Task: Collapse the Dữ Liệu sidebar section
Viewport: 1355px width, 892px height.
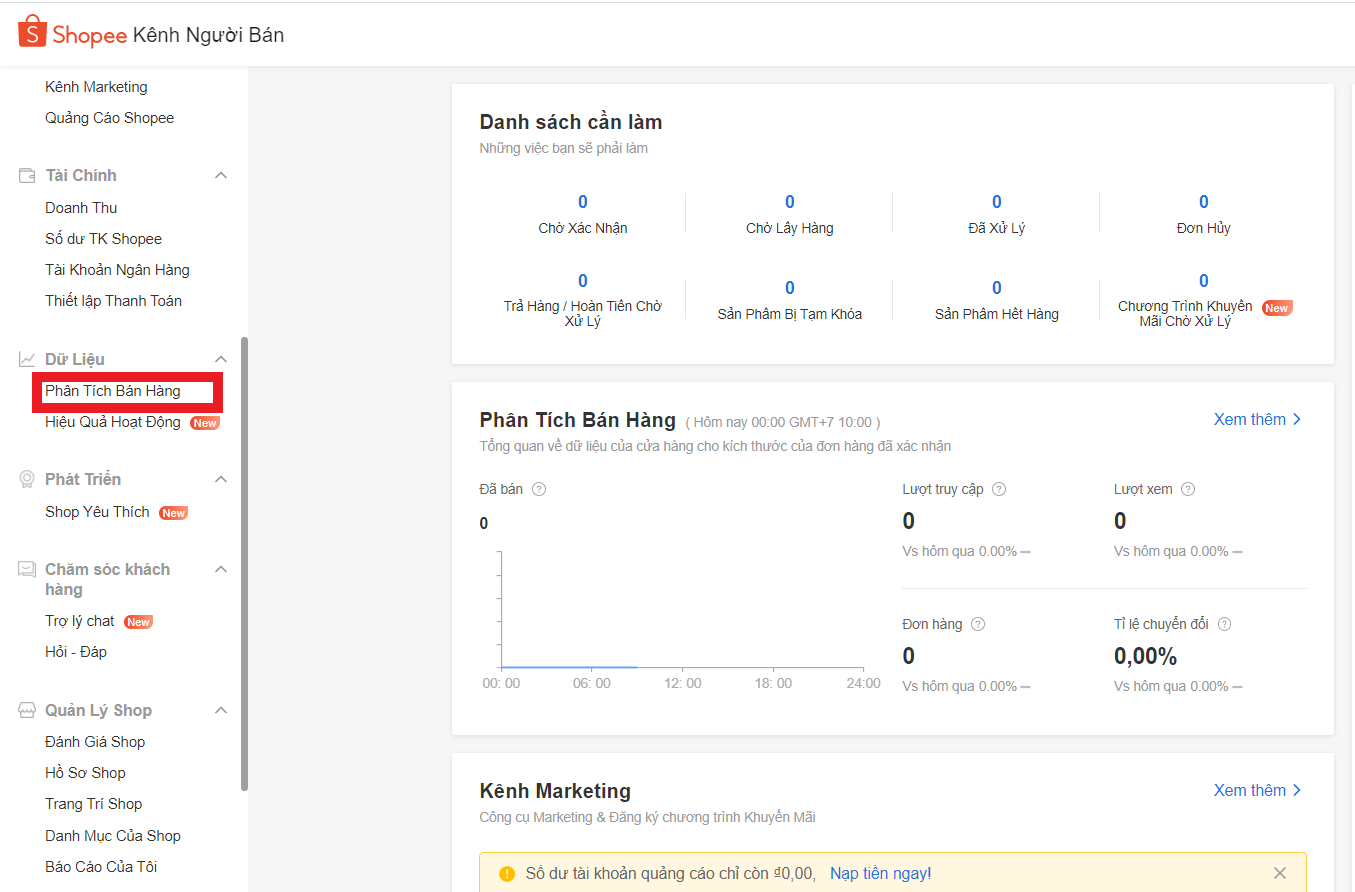Action: coord(221,359)
